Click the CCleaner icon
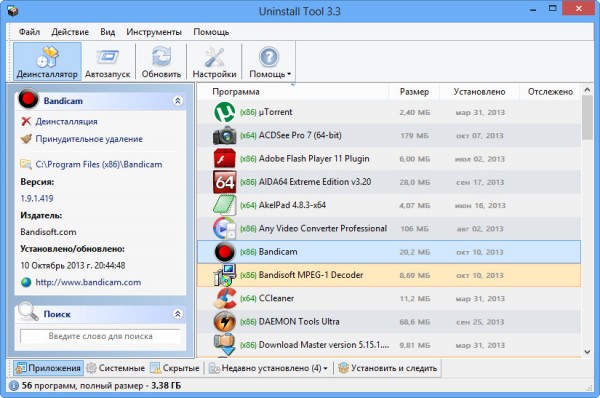Viewport: 600px width, 398px height. (225, 298)
